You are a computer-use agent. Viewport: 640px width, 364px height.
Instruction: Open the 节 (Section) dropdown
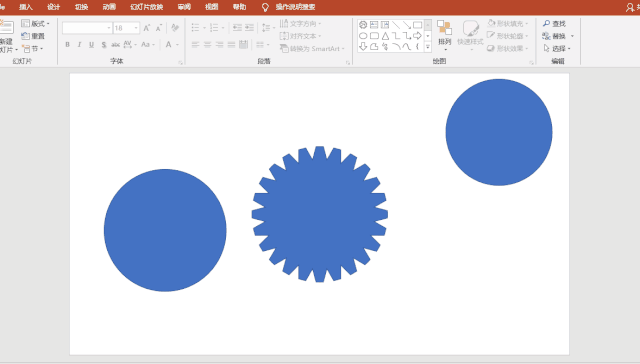[33, 49]
